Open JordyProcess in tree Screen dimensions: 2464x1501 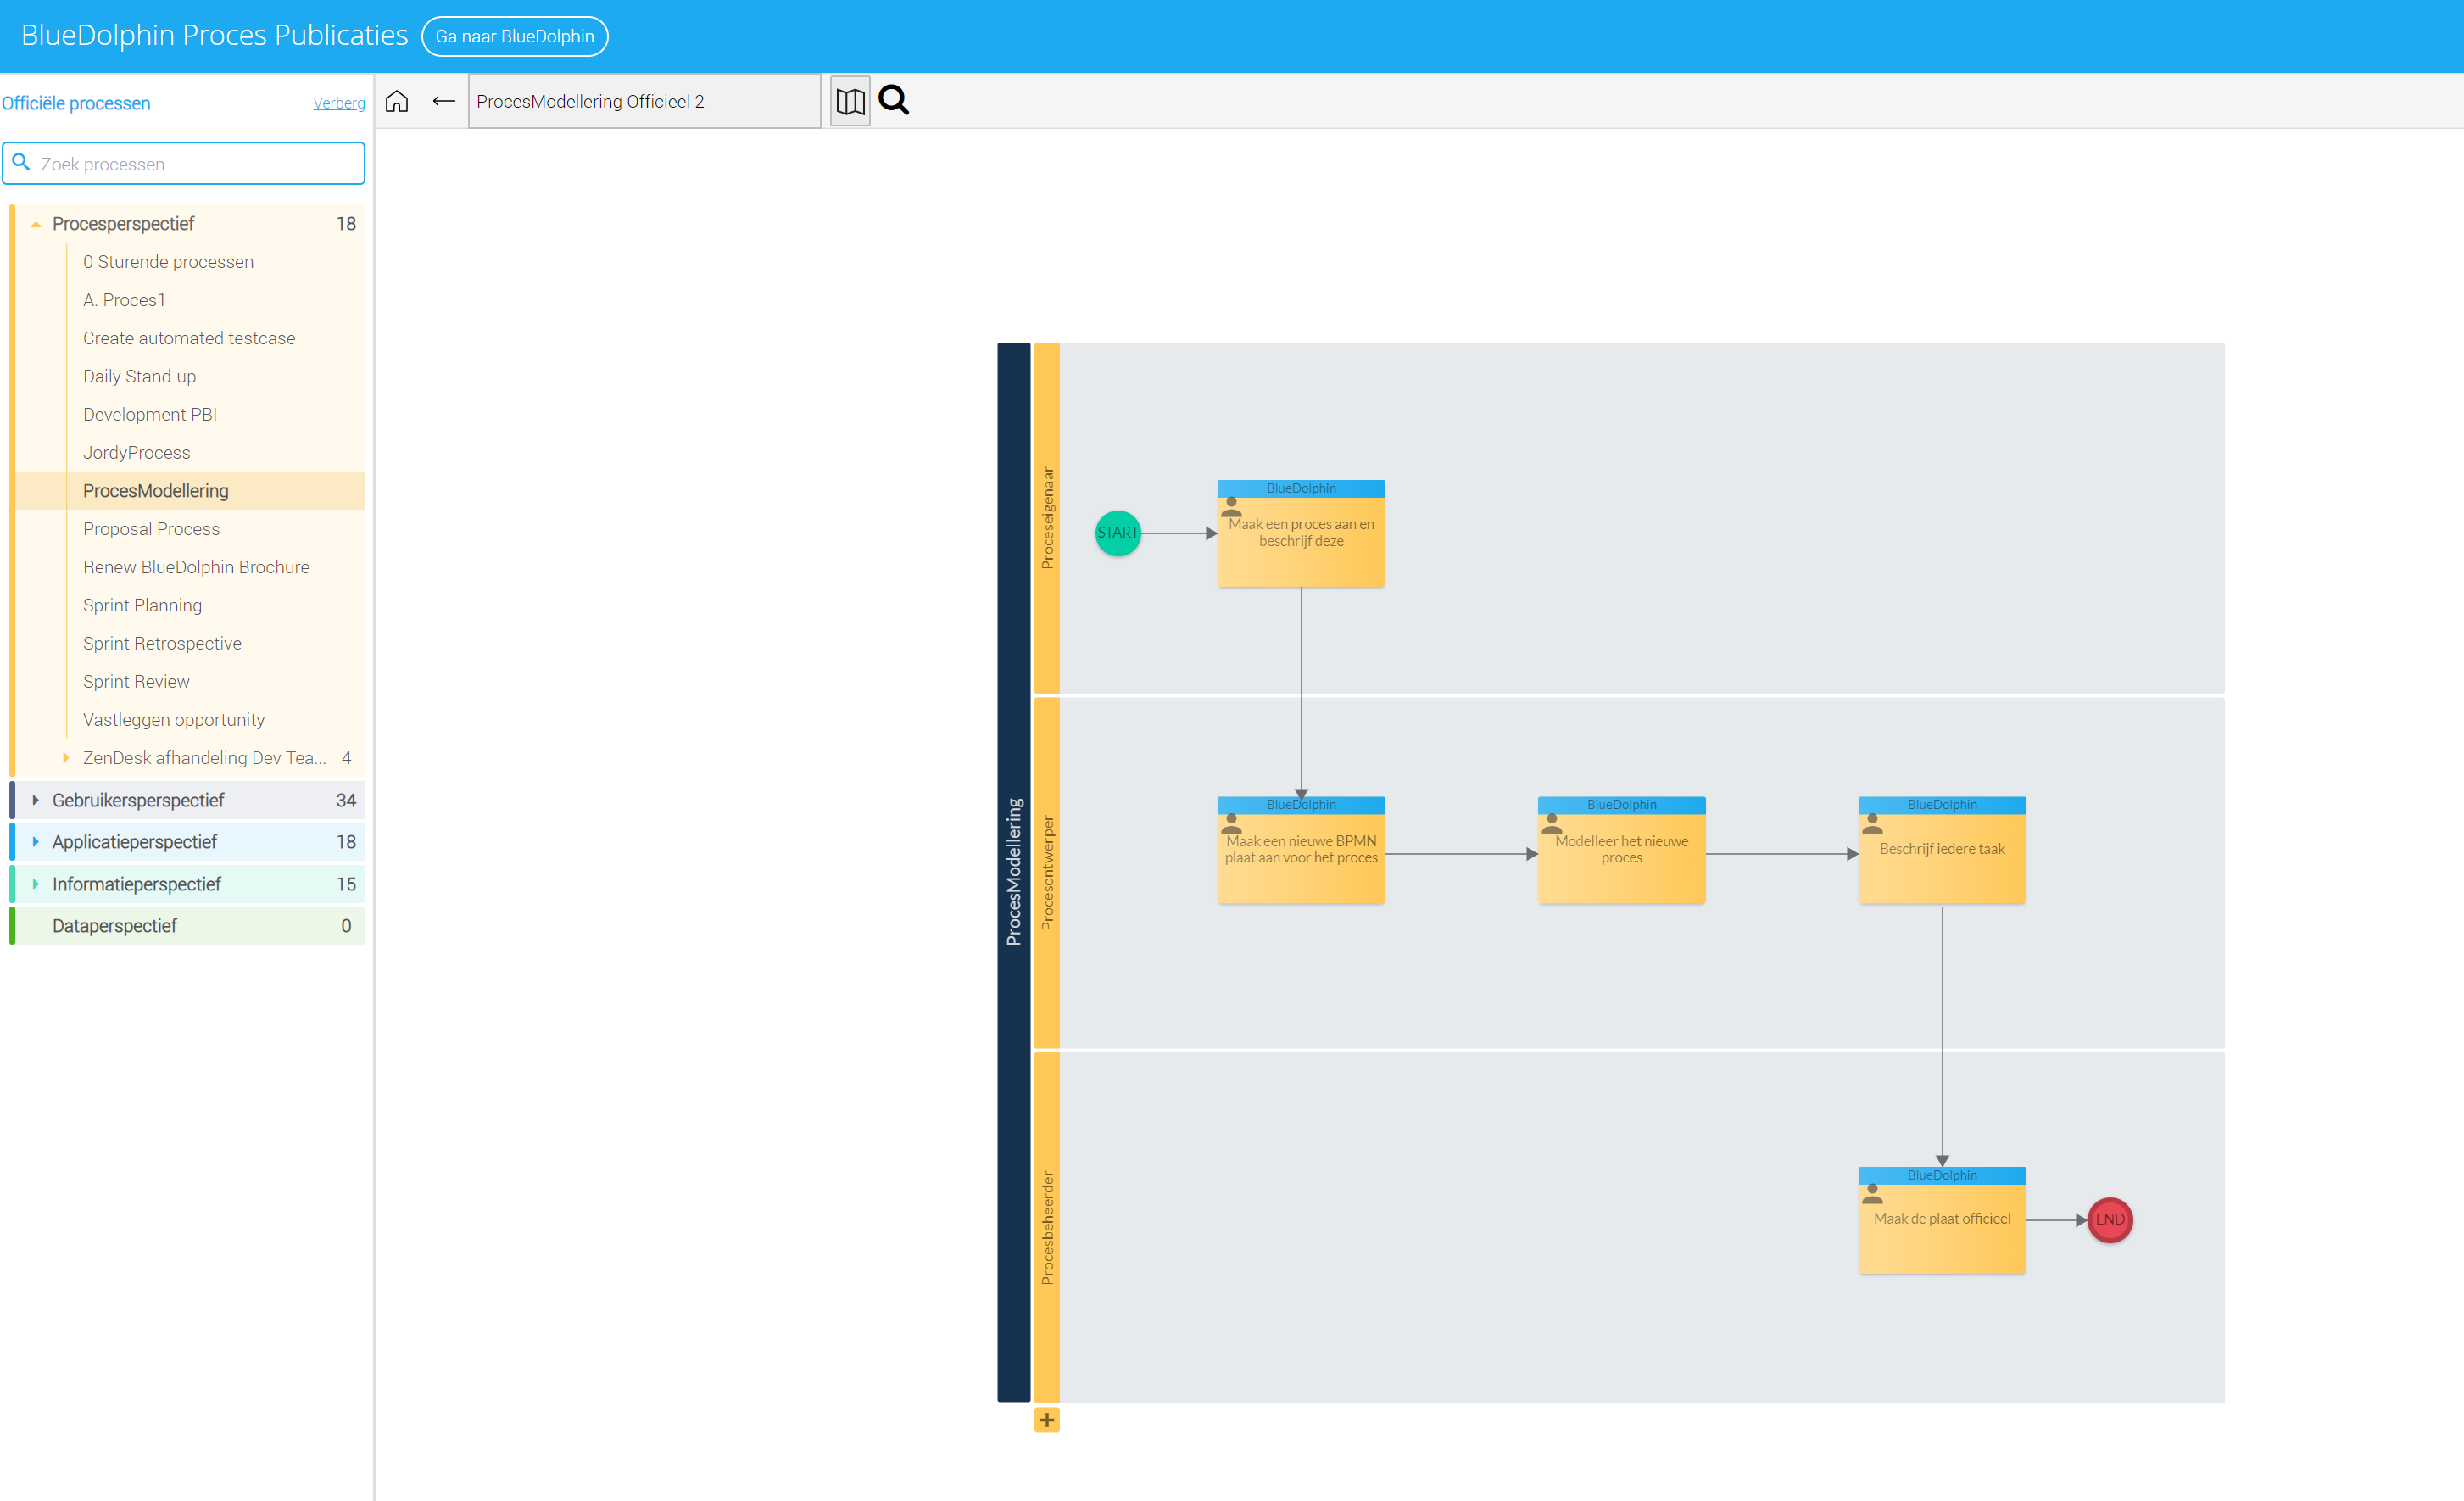136,452
